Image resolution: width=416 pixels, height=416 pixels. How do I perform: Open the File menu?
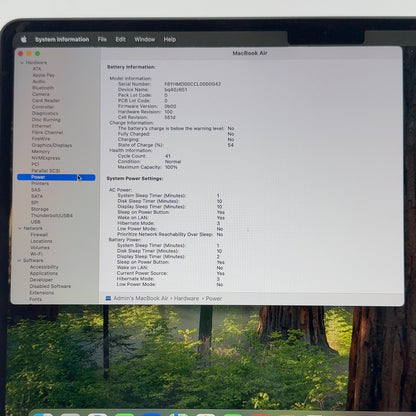point(102,39)
